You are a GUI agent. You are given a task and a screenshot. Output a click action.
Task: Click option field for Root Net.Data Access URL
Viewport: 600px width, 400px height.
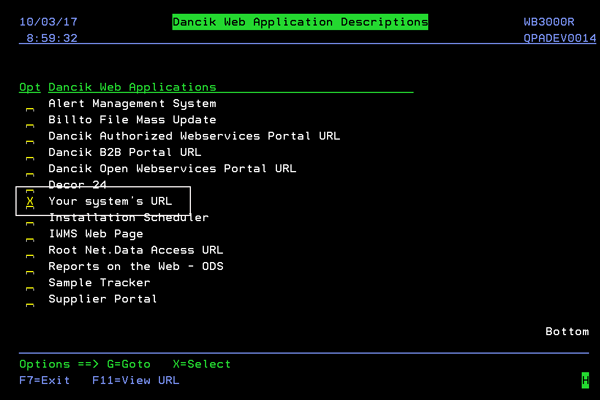30,250
